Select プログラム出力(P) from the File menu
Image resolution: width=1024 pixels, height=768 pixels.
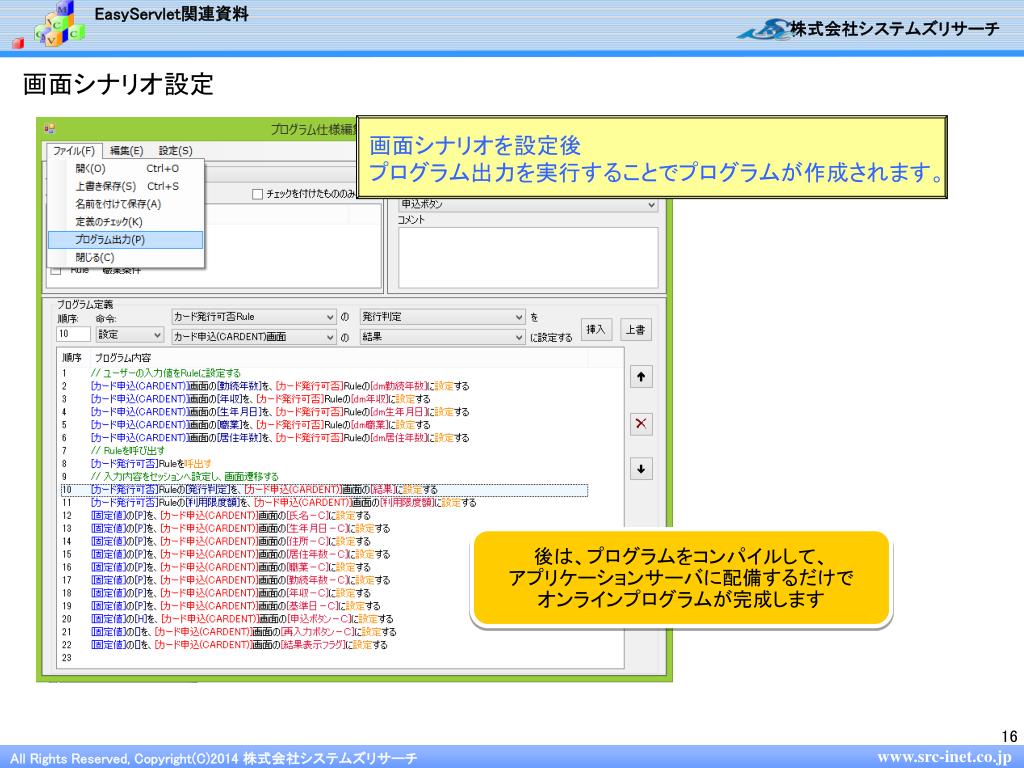(x=110, y=240)
